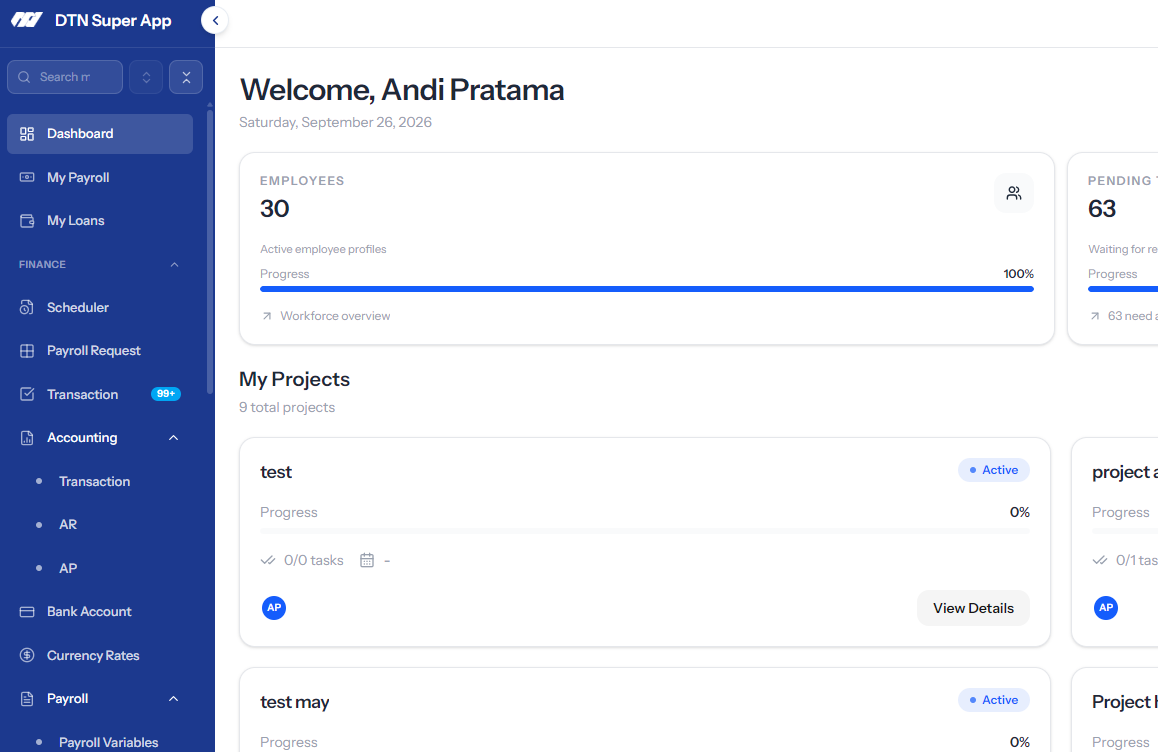
Task: Go to Scheduler page
Action: tap(100, 307)
